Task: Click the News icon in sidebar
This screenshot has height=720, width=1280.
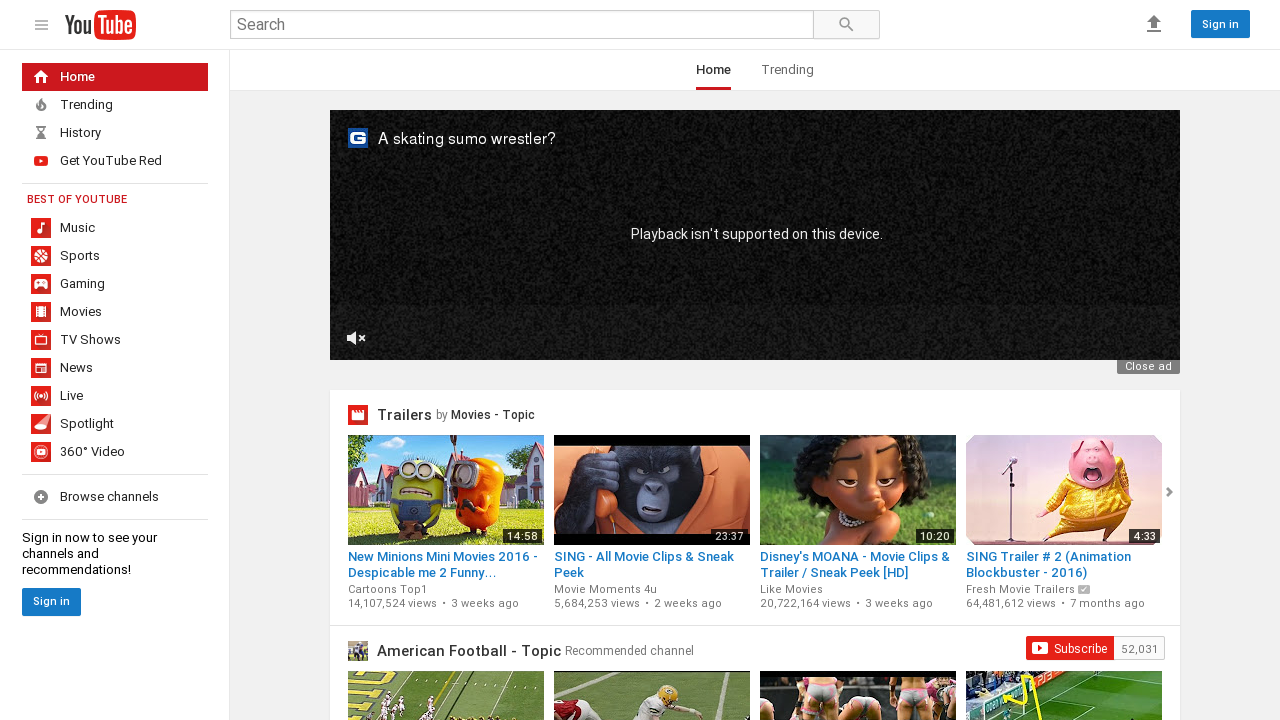Action: (x=41, y=368)
